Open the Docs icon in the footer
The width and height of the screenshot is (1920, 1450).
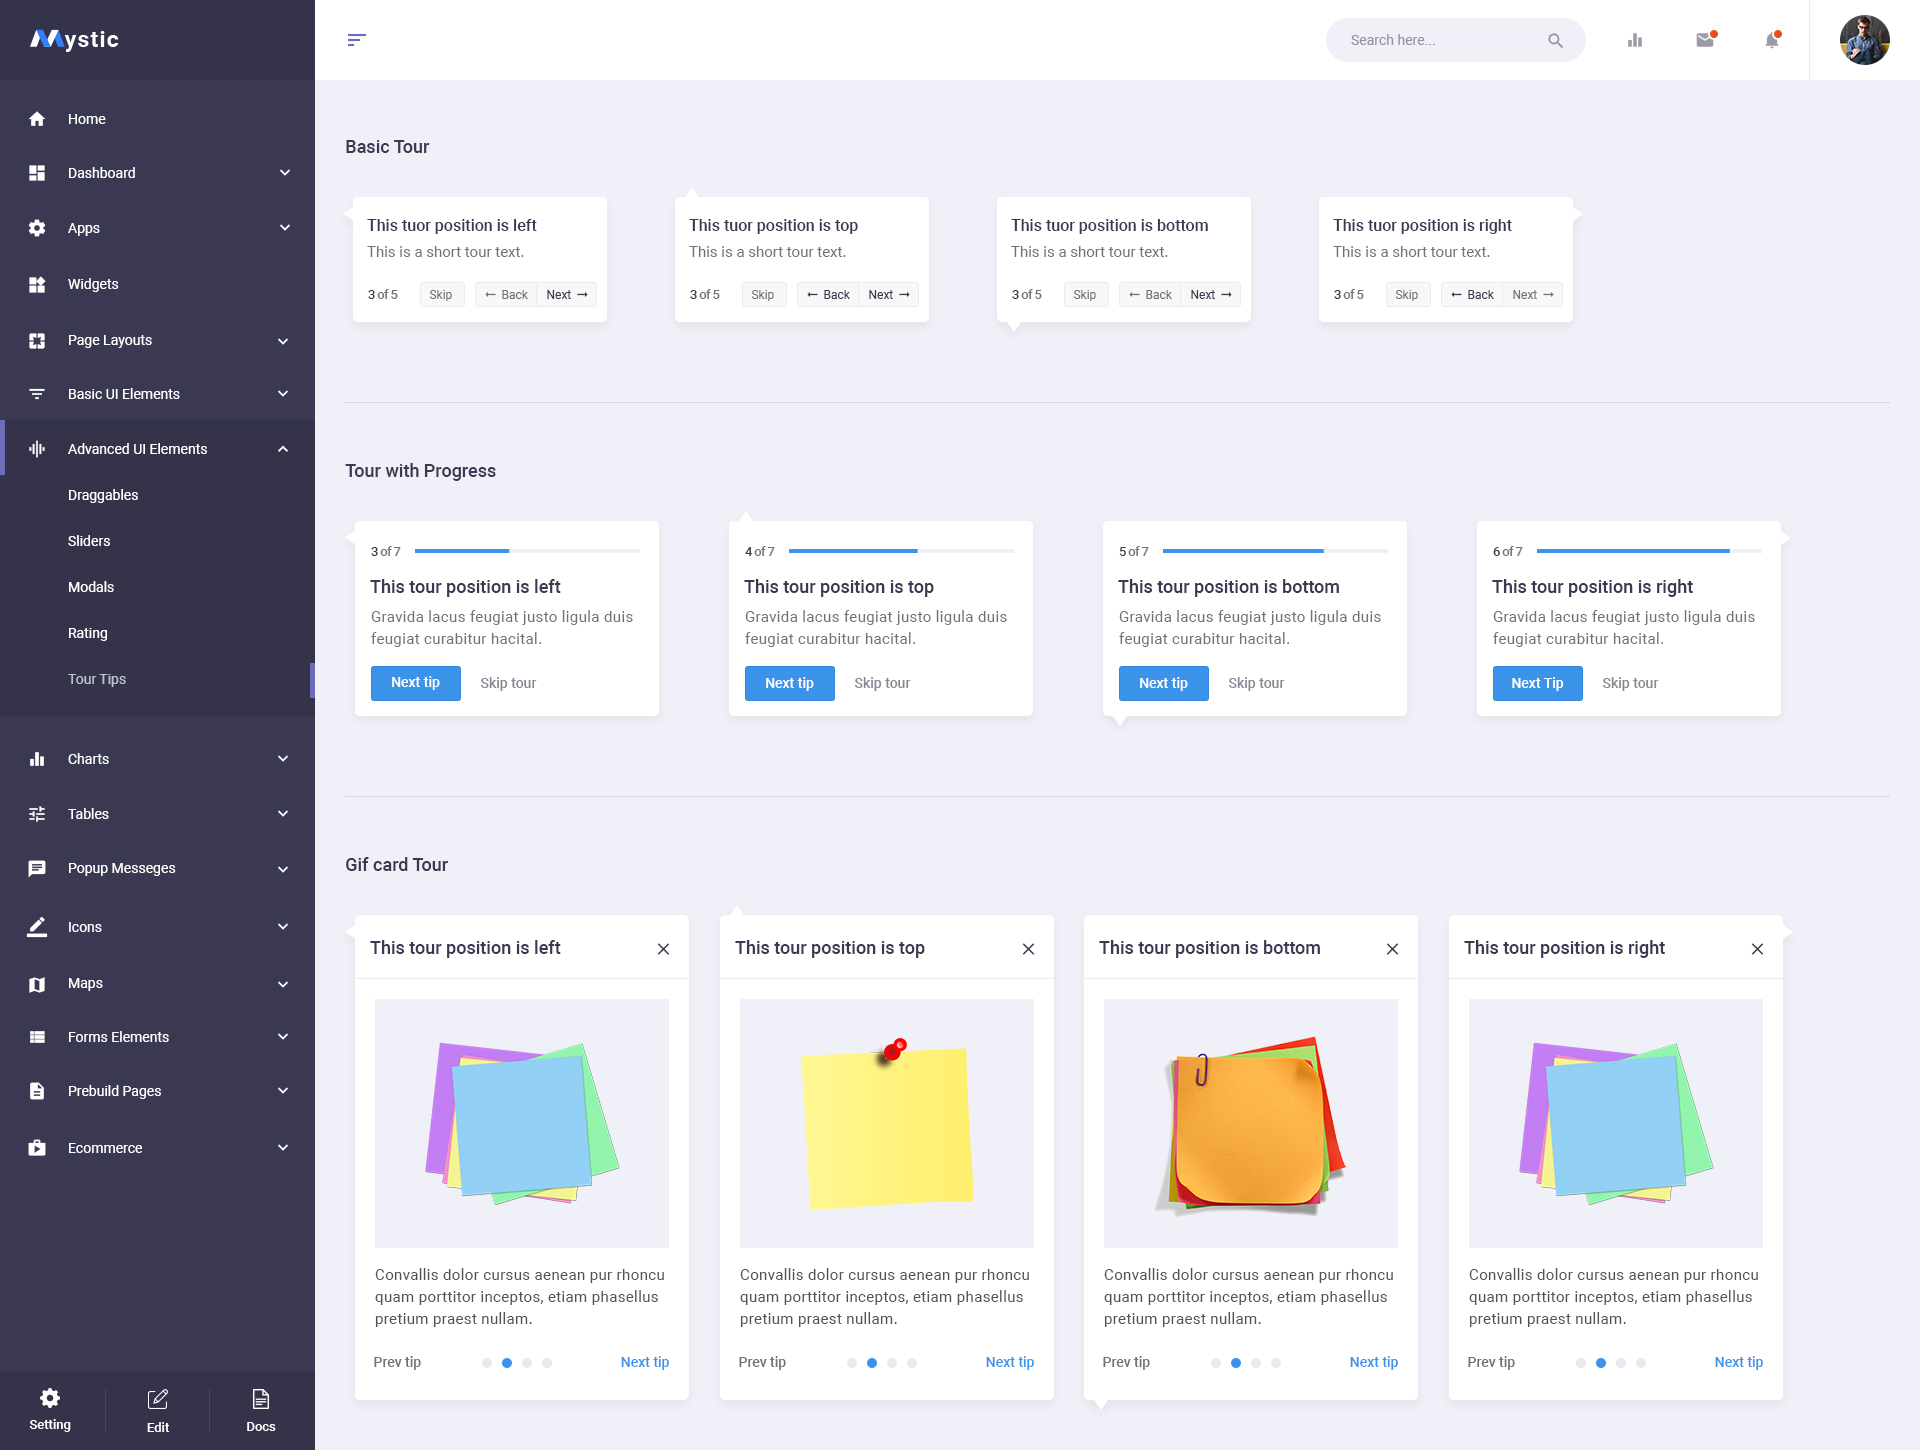pyautogui.click(x=260, y=1398)
